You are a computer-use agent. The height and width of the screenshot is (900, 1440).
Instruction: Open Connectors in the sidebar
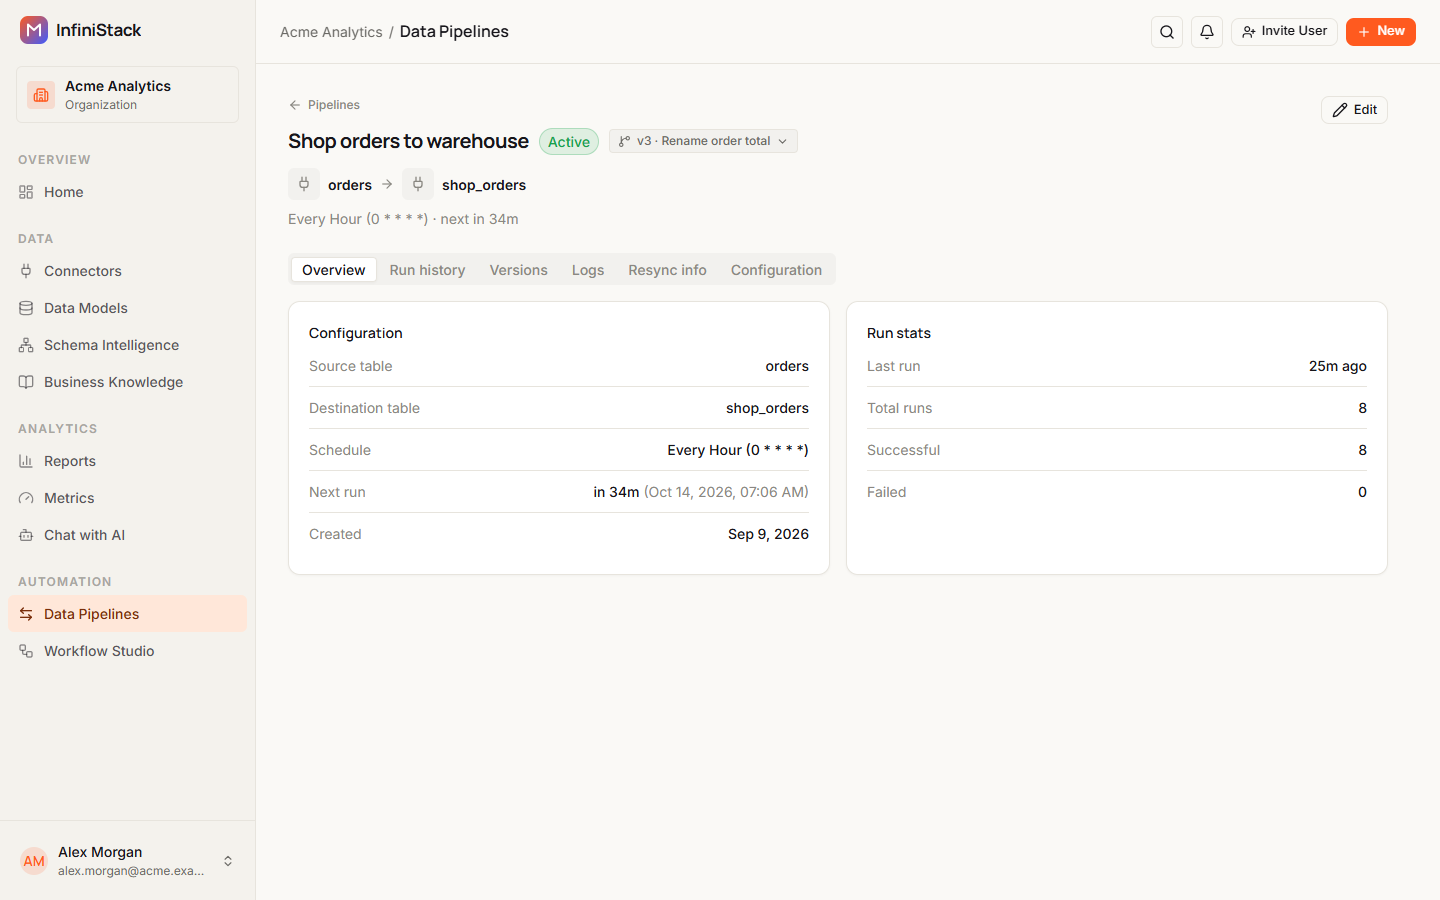(127, 271)
